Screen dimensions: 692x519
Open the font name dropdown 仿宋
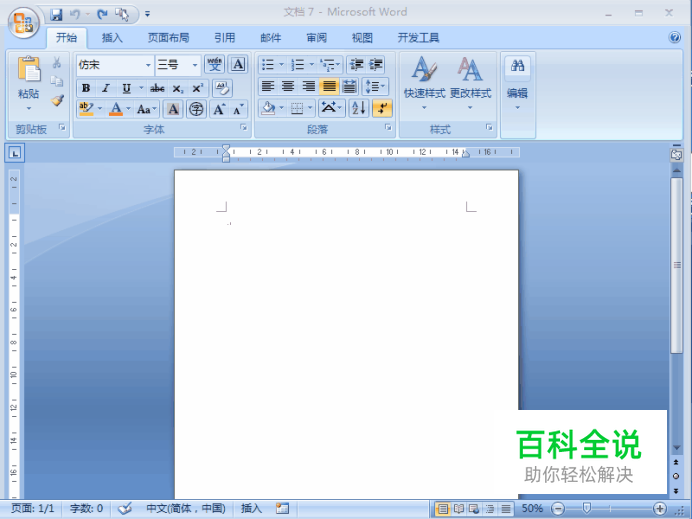point(148,65)
